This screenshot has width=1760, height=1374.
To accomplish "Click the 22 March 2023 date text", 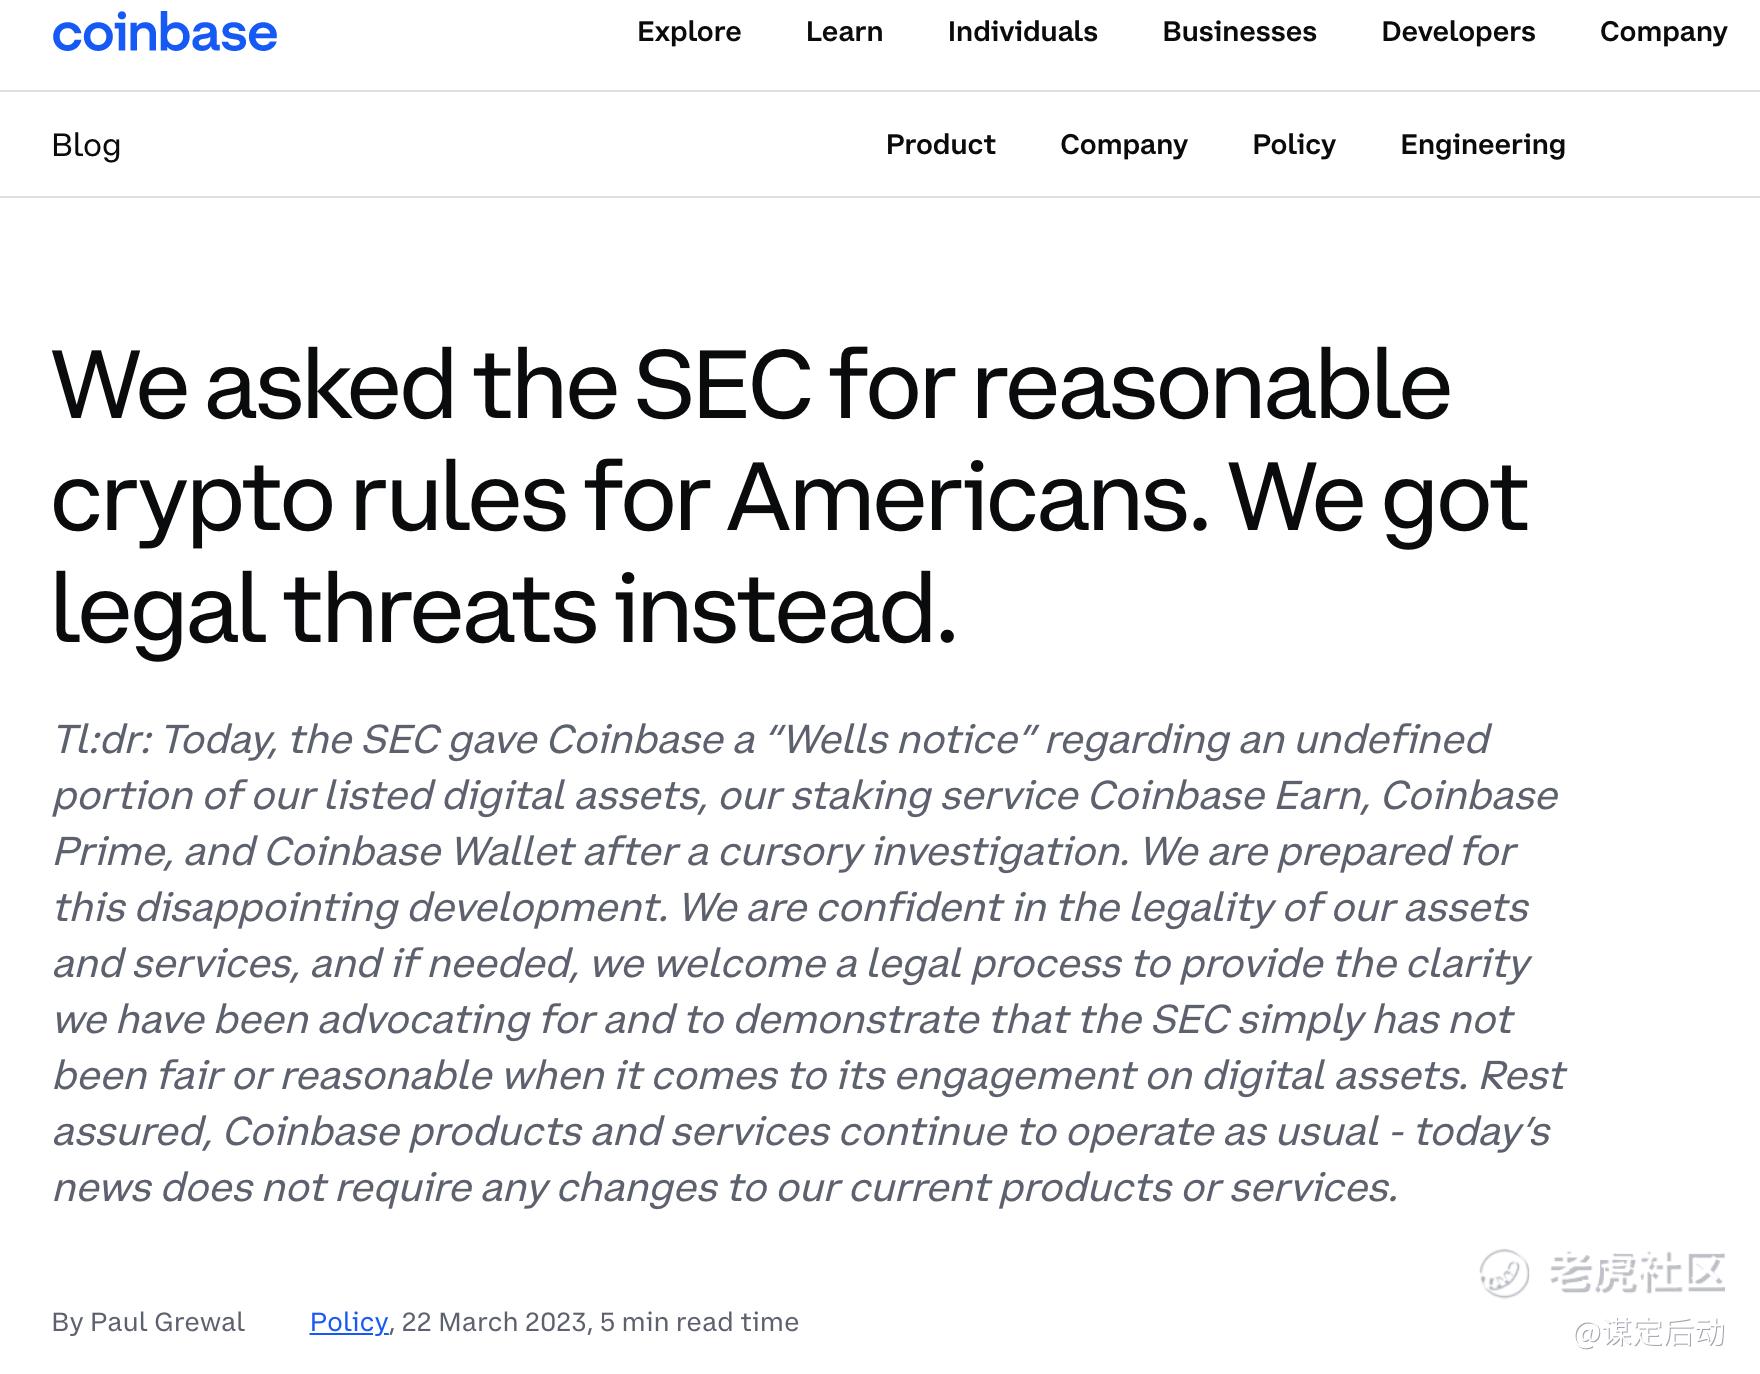I will click(494, 1322).
